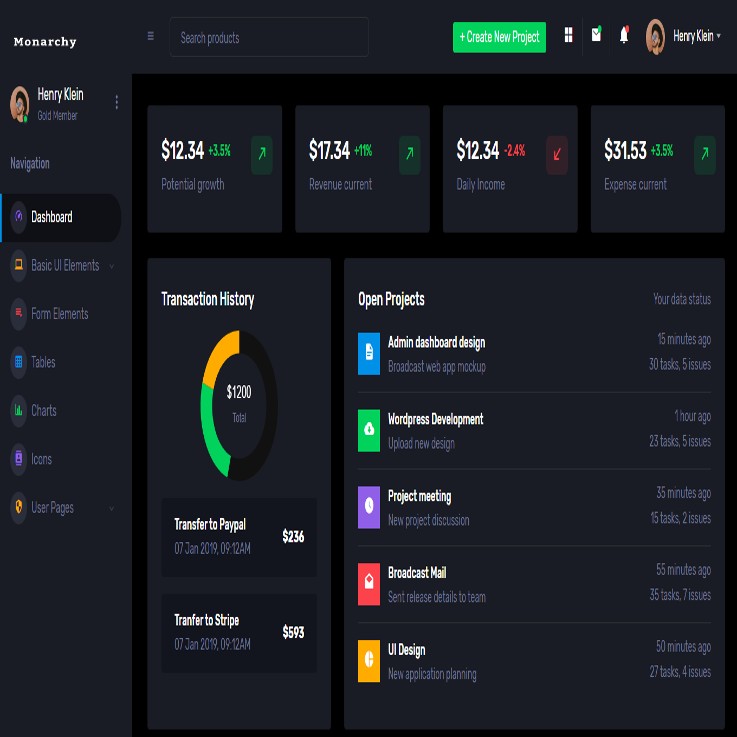Open Wordpress Development project
The image size is (737, 737).
click(x=436, y=419)
